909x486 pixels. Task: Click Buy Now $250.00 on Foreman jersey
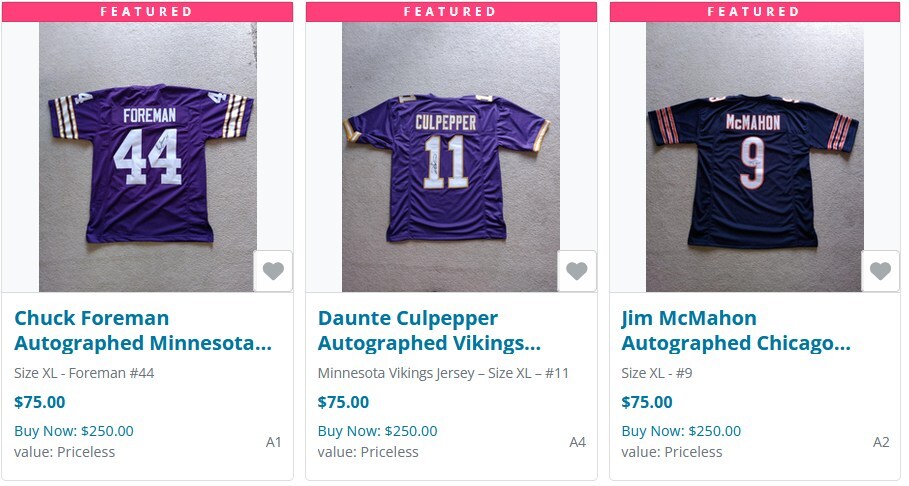tap(74, 431)
